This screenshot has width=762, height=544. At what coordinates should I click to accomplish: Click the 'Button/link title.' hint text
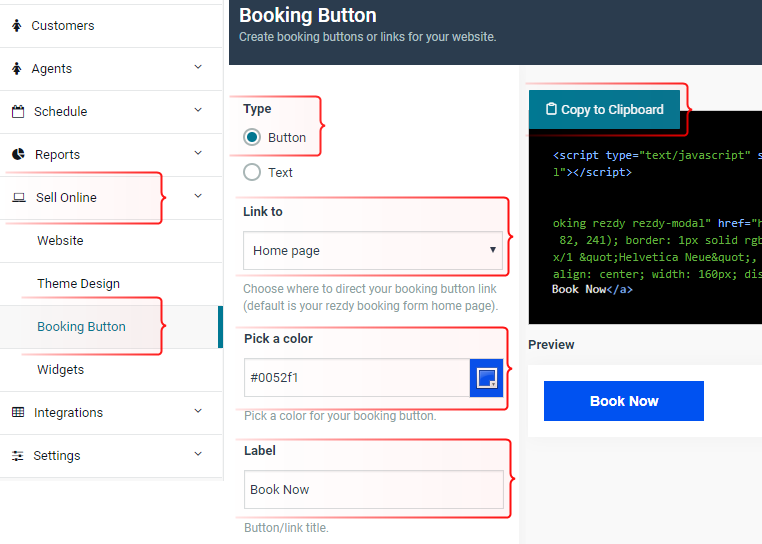[x=286, y=528]
